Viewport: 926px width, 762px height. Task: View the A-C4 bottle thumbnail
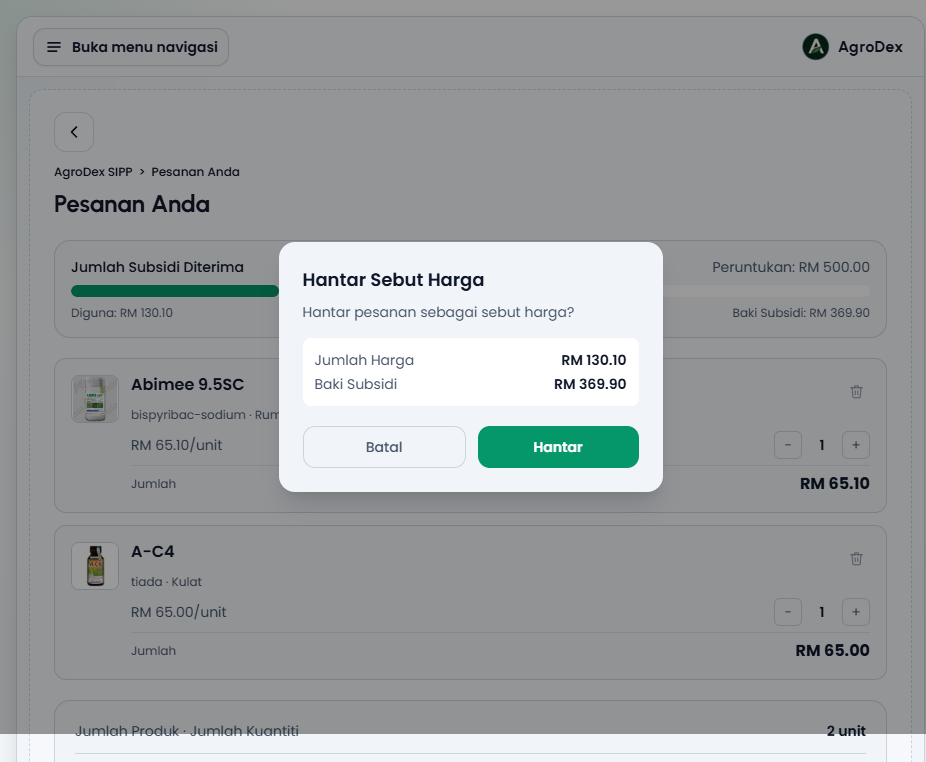tap(95, 566)
